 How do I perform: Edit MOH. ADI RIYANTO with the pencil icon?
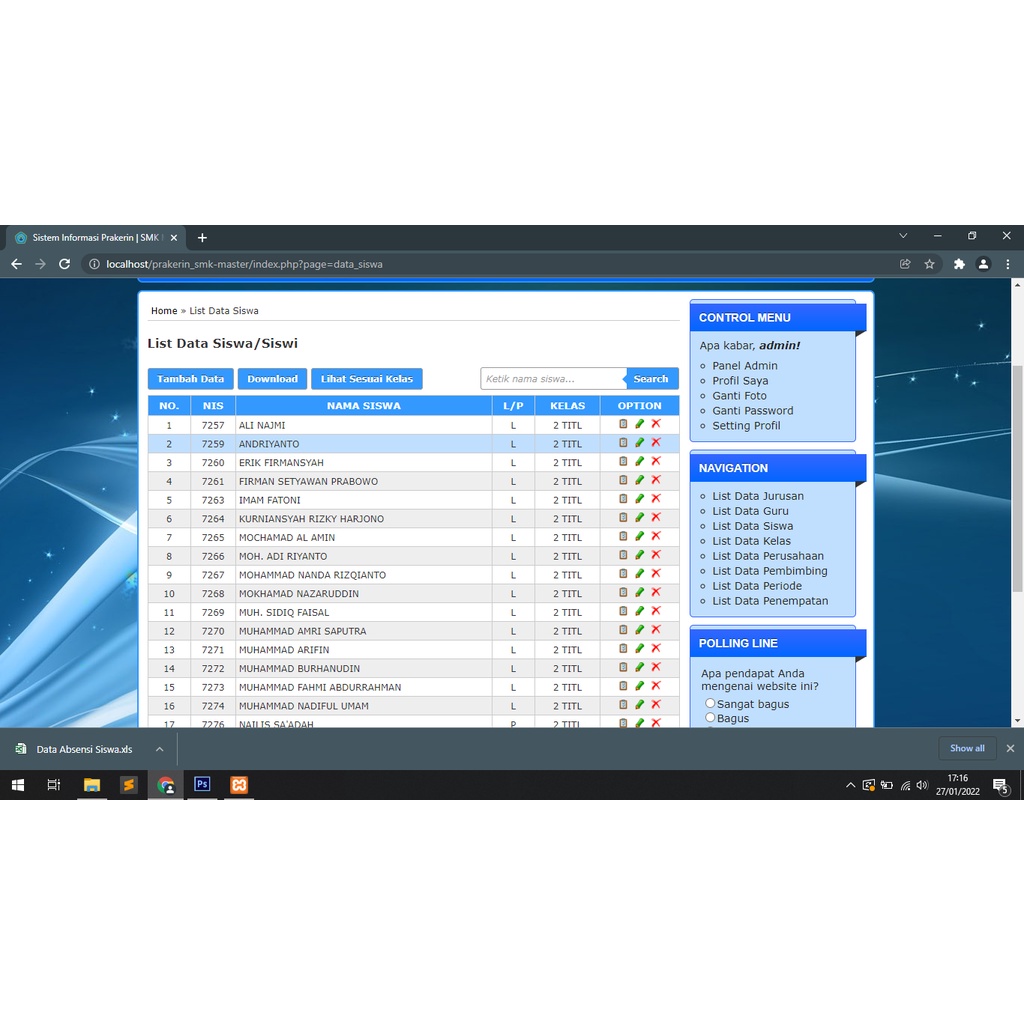pos(639,555)
